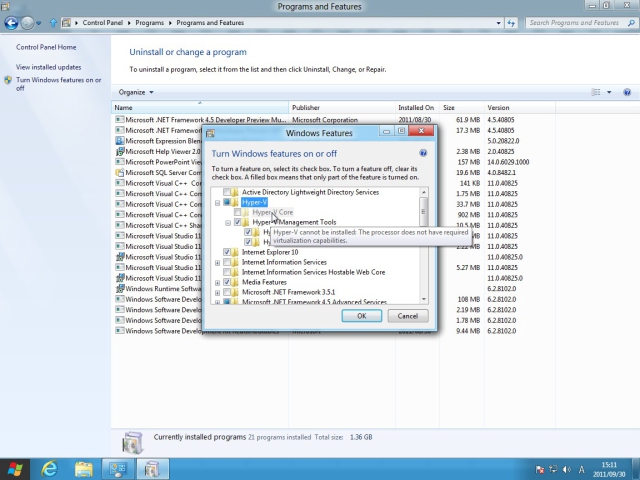Image resolution: width=640 pixels, height=480 pixels.
Task: Open view options dropdown arrow
Action: [609, 92]
